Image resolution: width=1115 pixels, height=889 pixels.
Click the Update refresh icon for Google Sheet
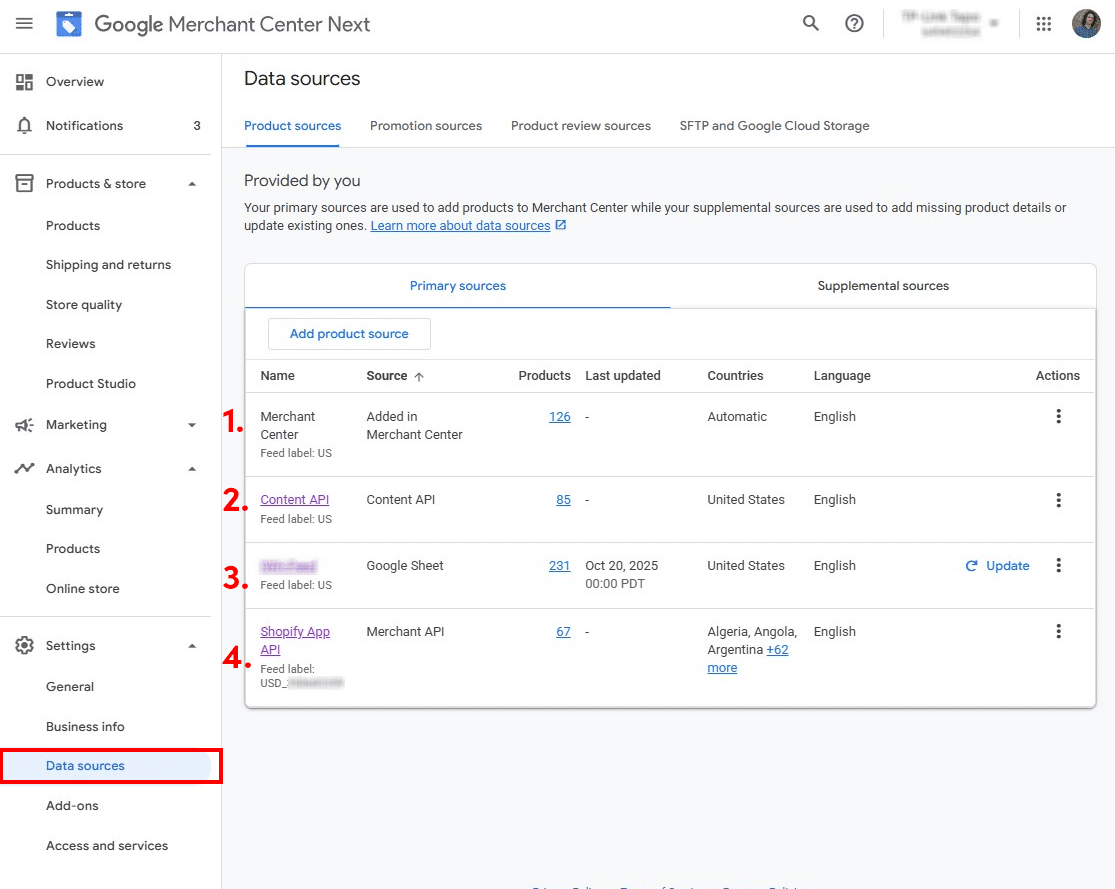pos(971,565)
